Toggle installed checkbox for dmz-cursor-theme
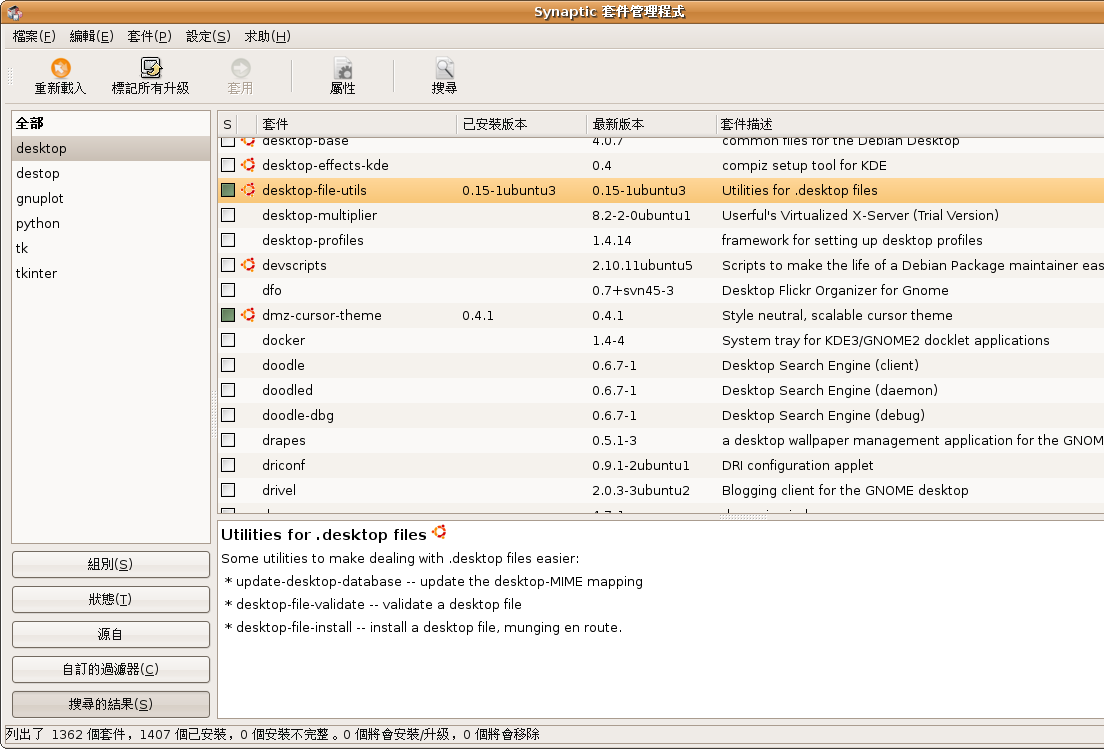The height and width of the screenshot is (749, 1104). pos(228,315)
